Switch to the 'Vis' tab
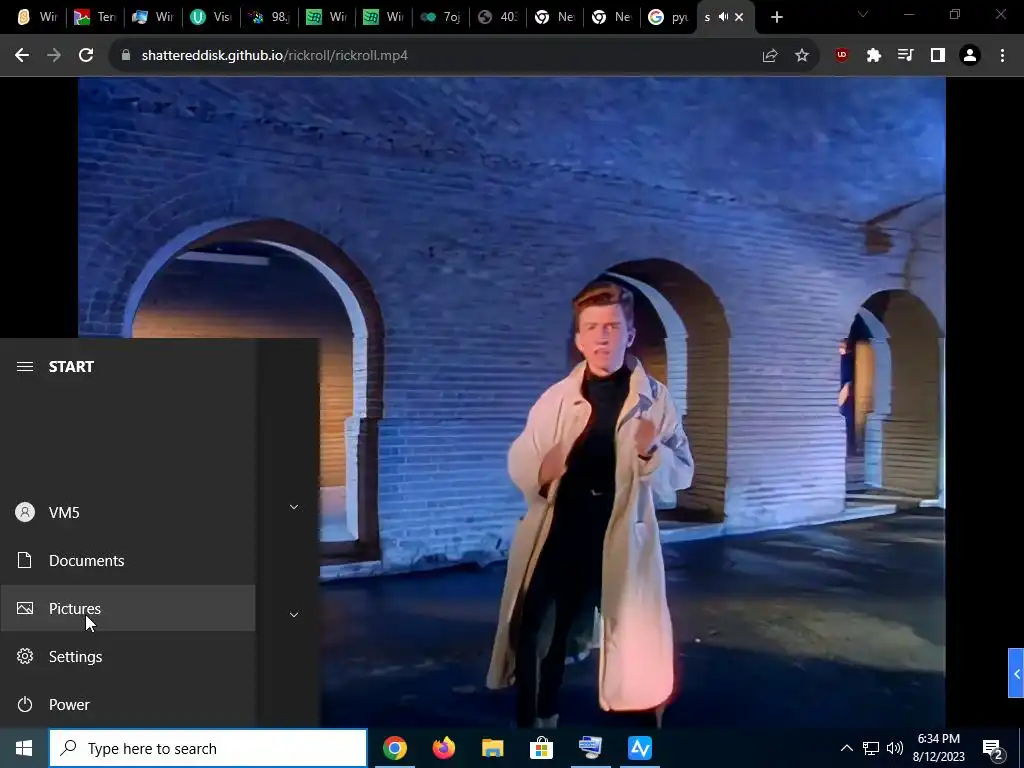The image size is (1024, 768). point(210,17)
